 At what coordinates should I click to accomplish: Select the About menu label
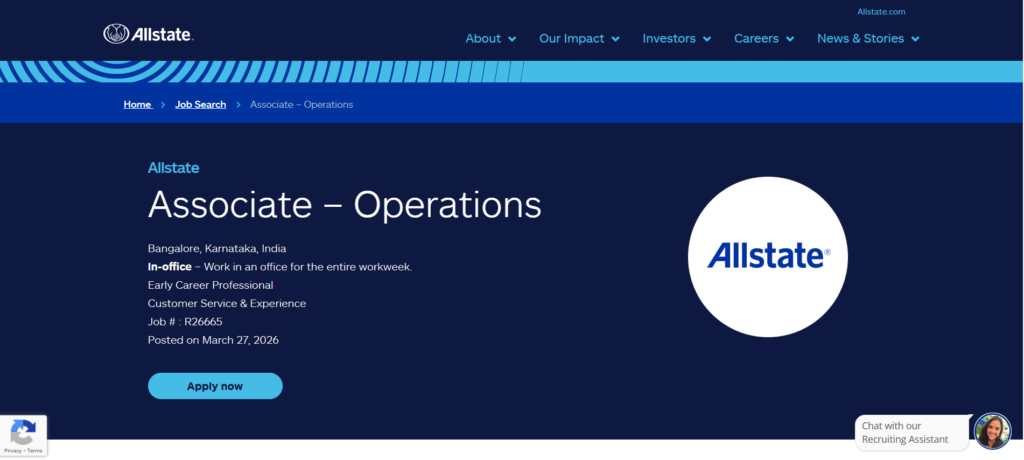click(483, 38)
